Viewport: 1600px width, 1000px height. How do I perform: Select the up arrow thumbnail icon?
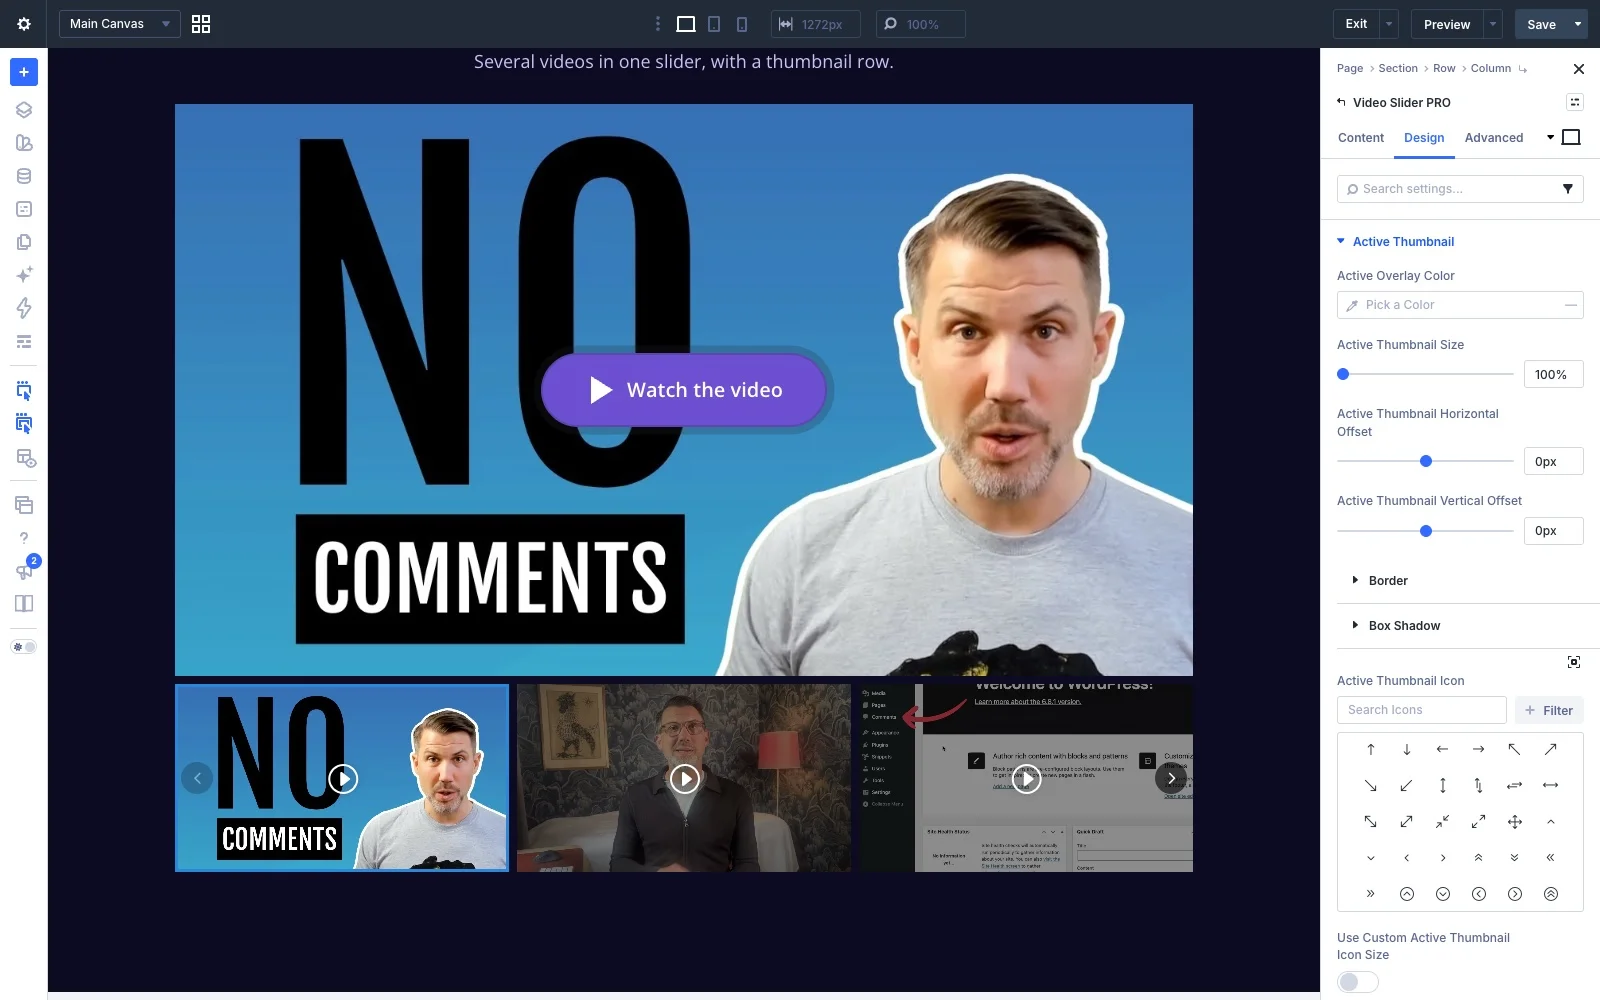click(1371, 749)
